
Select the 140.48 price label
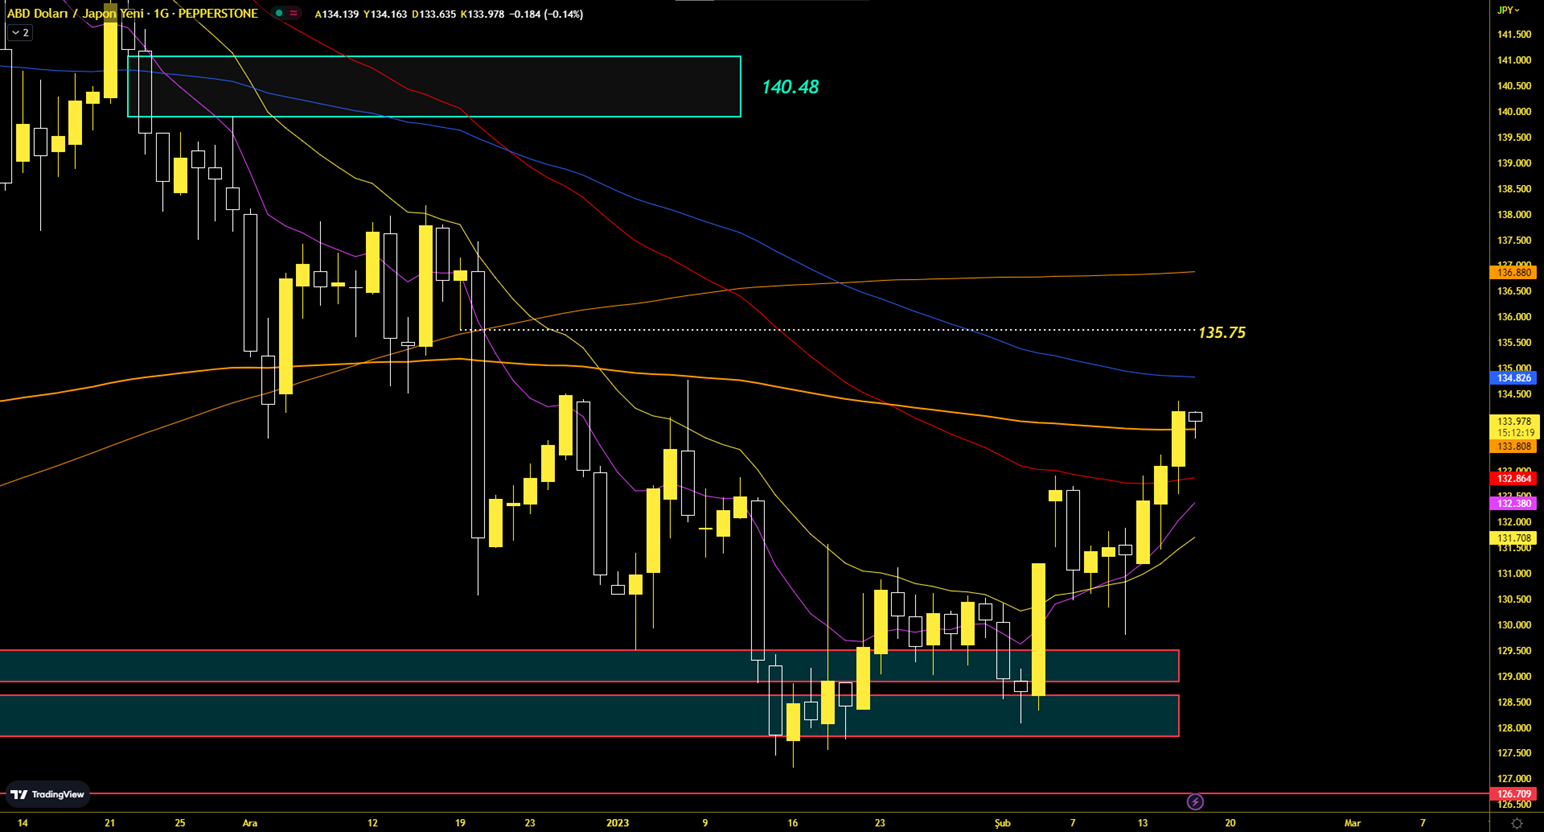click(790, 88)
